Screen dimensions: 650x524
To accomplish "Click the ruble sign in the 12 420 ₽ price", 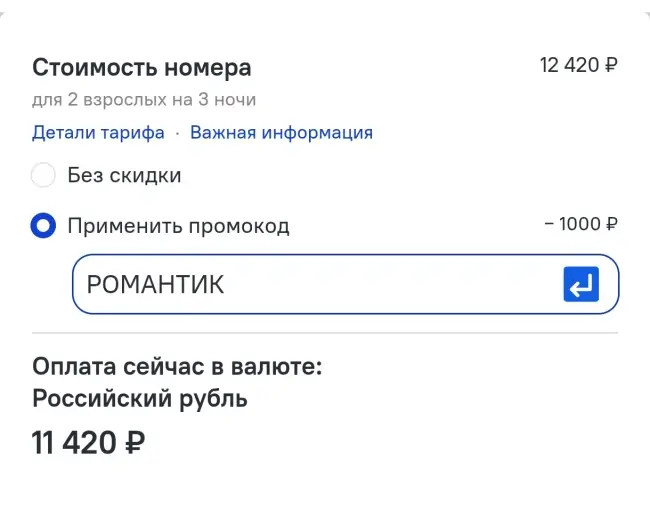I will [x=611, y=66].
